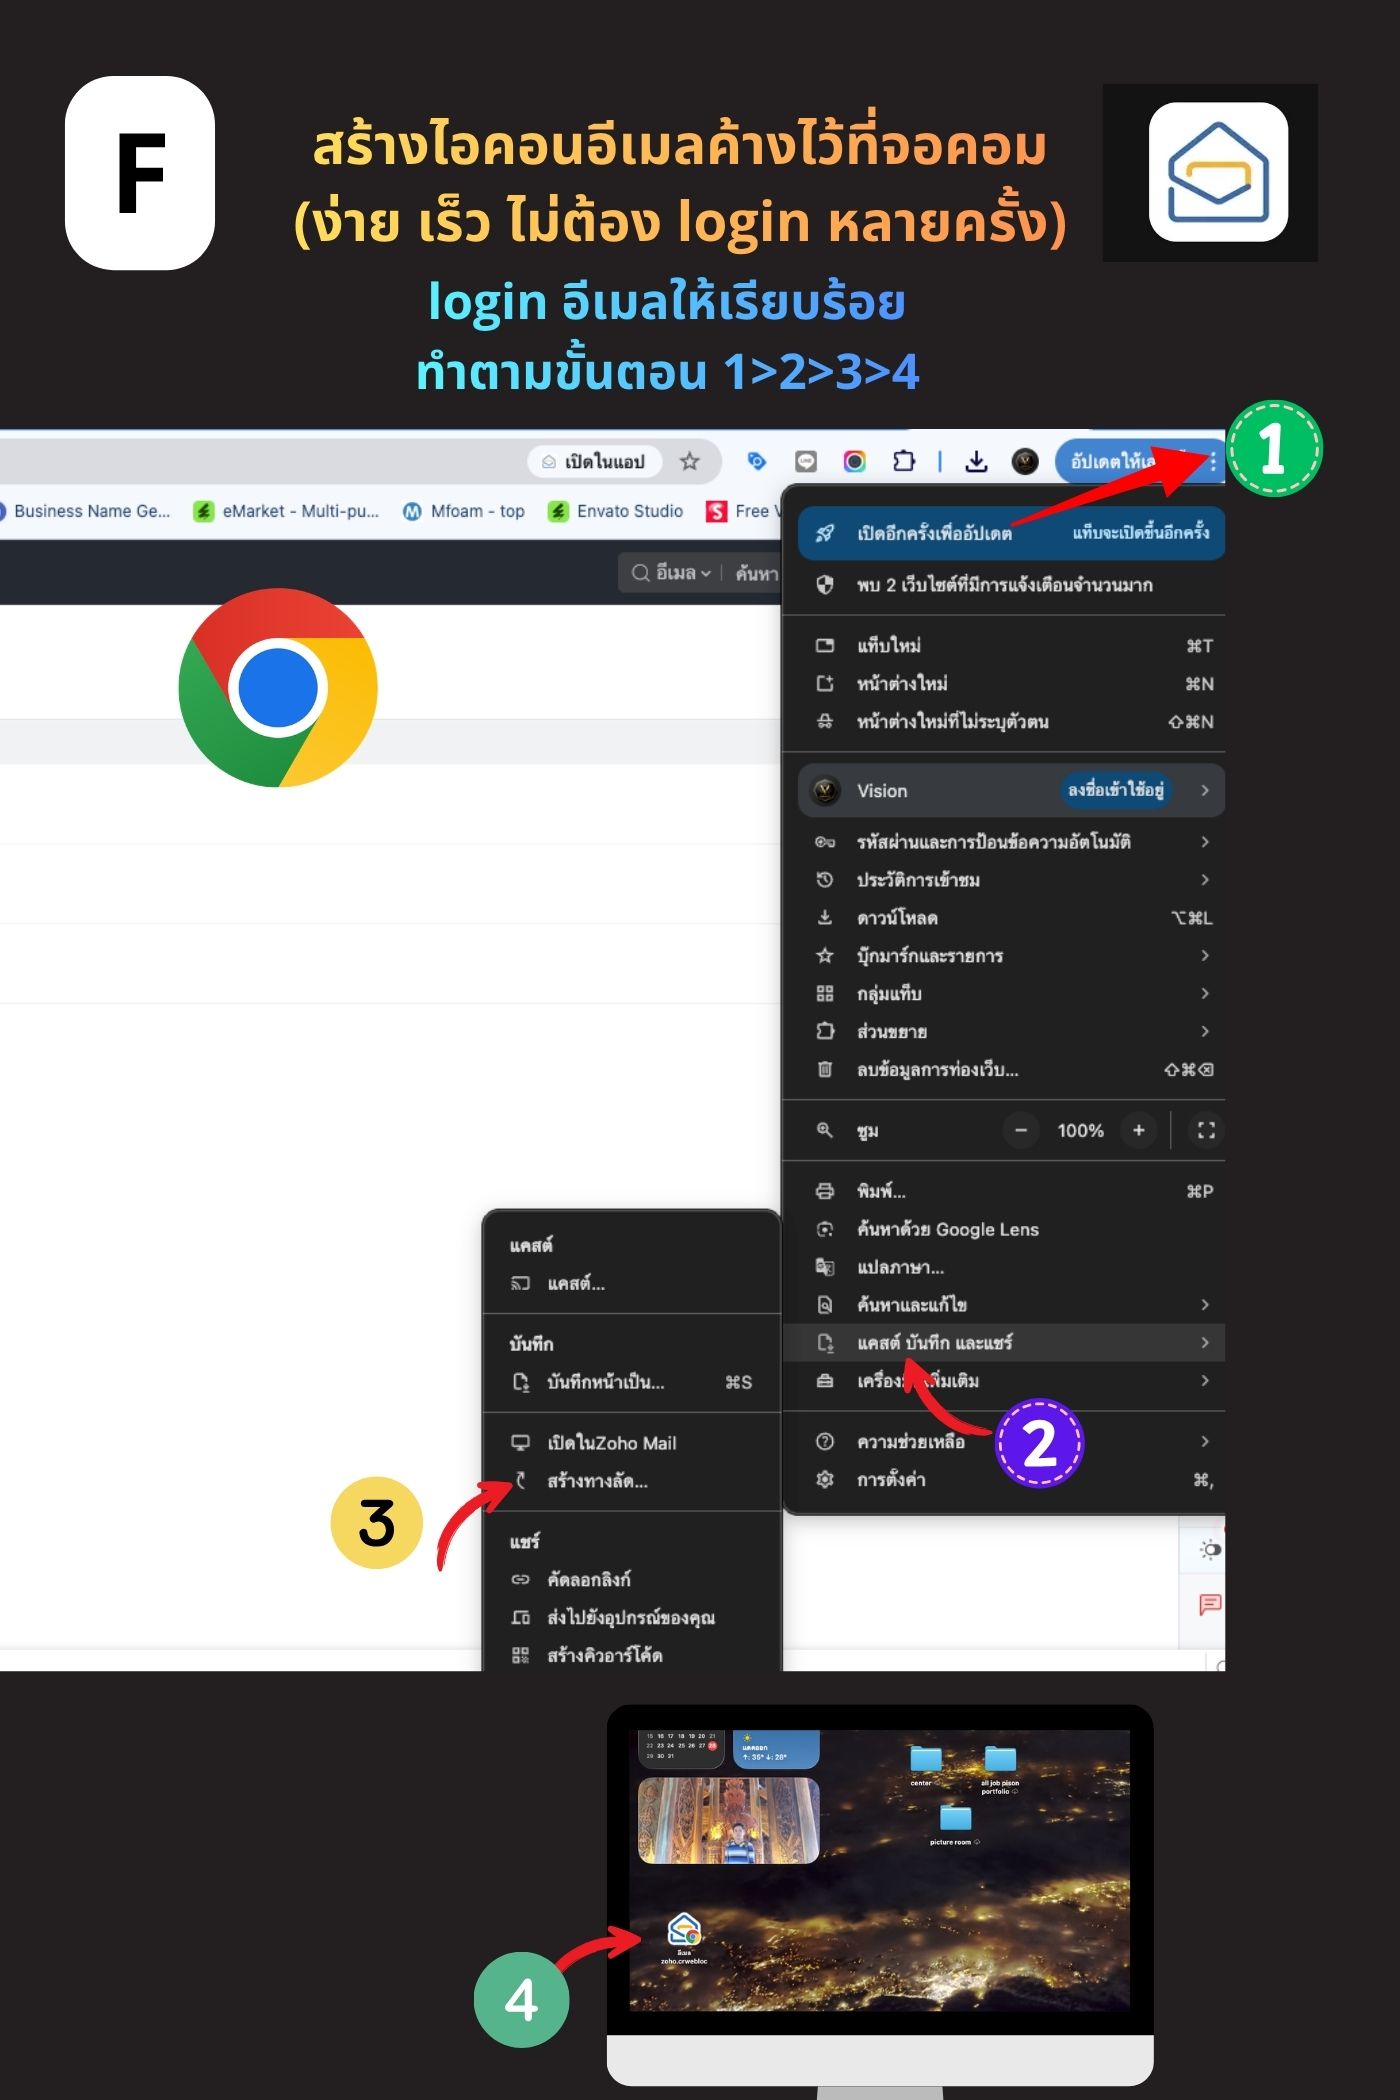Expand the Vision profile submenu arrow

coord(1205,790)
